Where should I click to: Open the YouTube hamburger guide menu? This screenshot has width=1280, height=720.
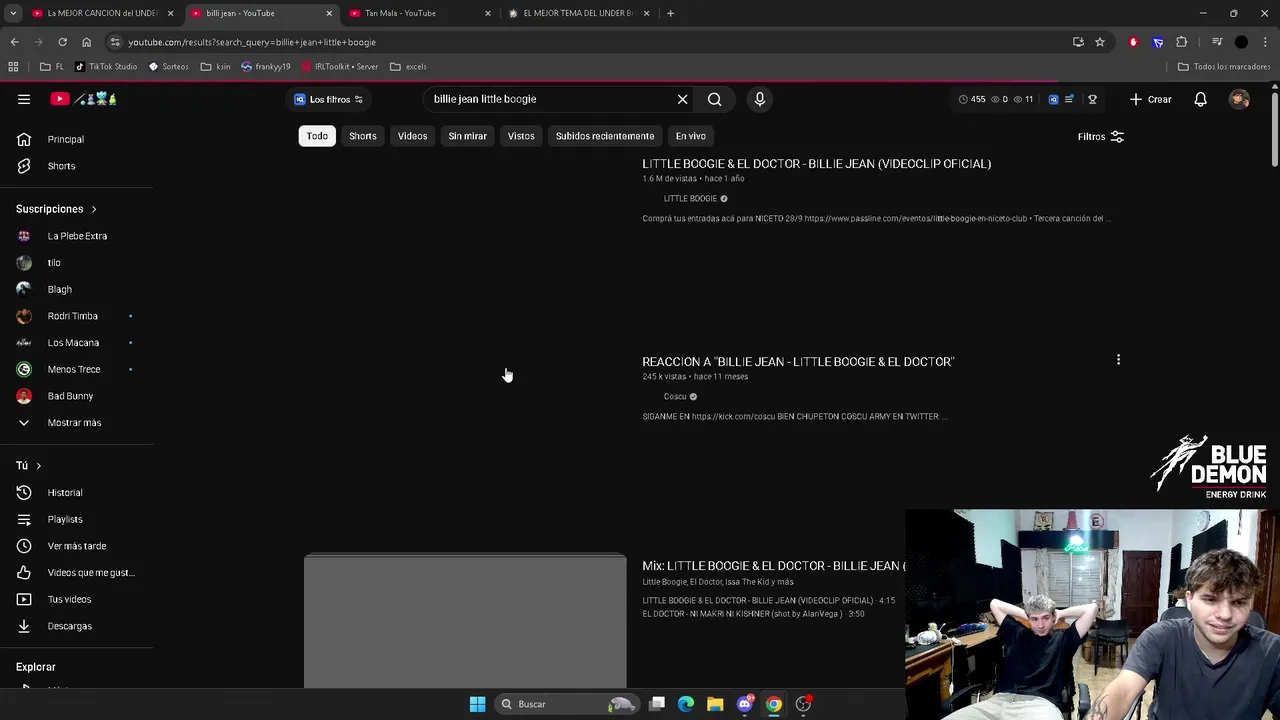point(24,99)
